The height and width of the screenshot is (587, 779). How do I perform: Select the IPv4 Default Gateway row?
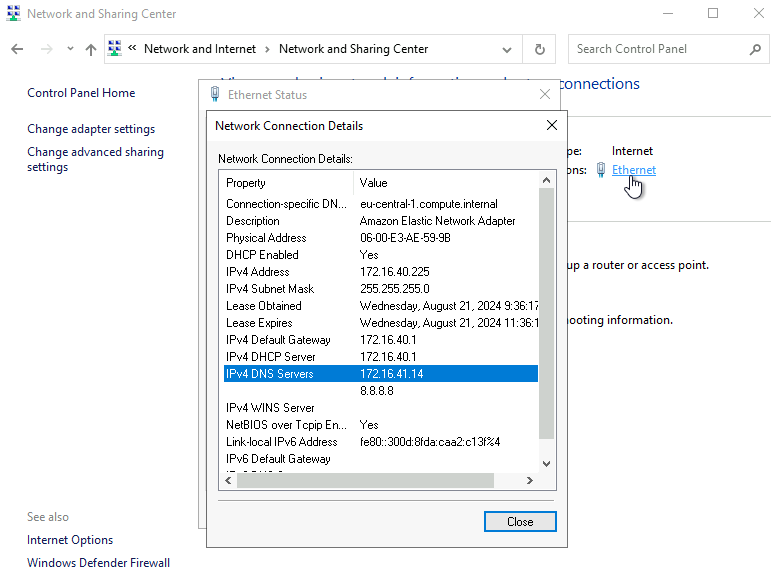point(381,340)
